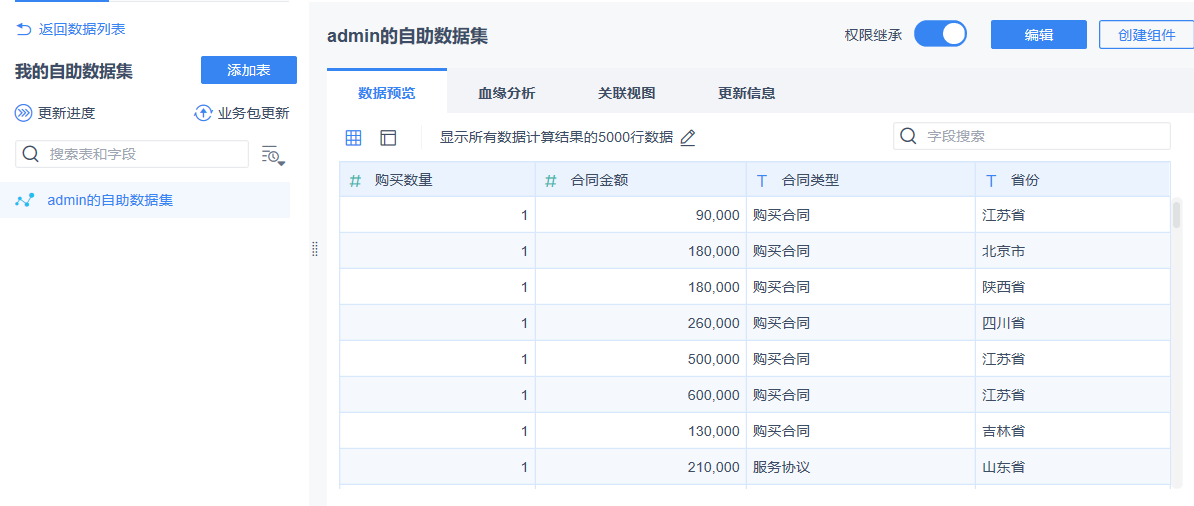Click the 更新进度 progress icon
Image resolution: width=1194 pixels, height=506 pixels.
pyautogui.click(x=24, y=113)
